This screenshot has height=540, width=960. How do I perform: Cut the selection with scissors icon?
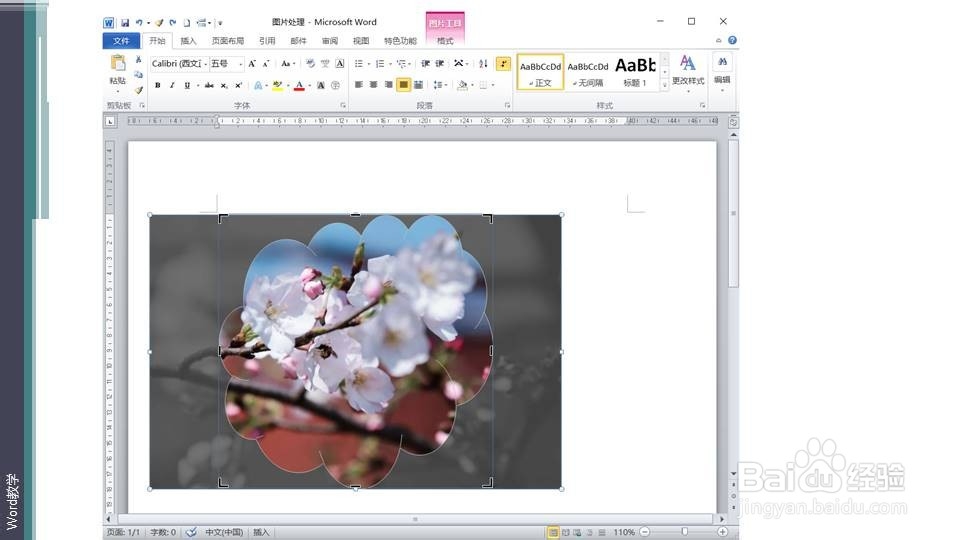138,60
